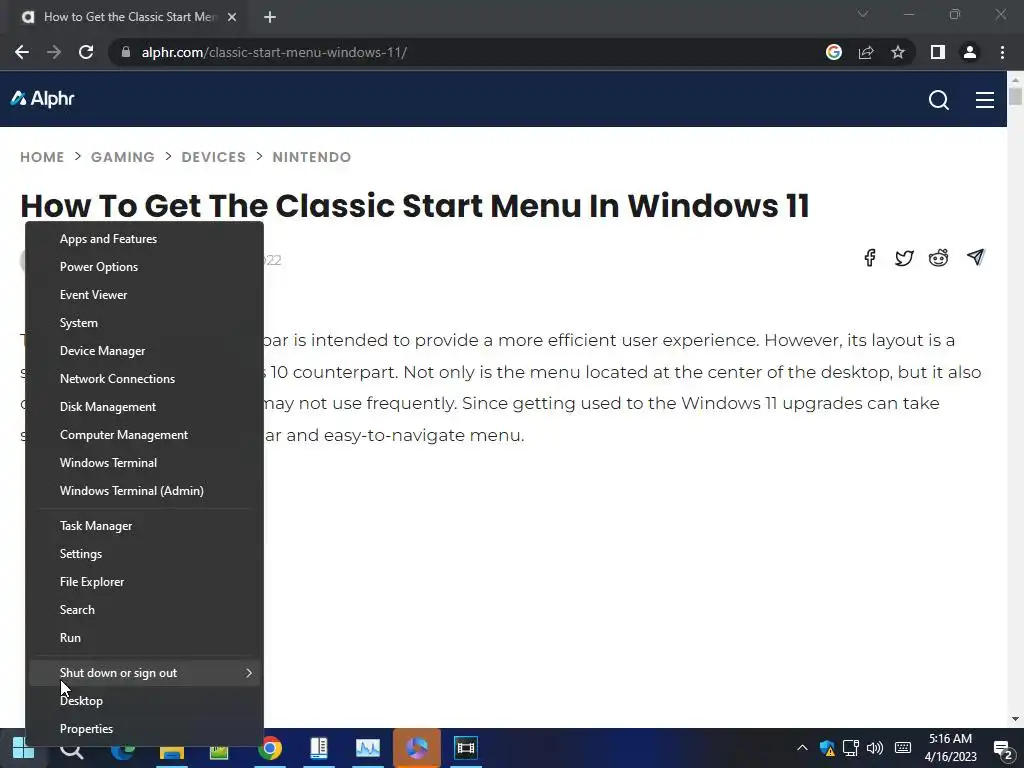The image size is (1024, 768).
Task: Click the address bar URL
Action: tap(274, 52)
